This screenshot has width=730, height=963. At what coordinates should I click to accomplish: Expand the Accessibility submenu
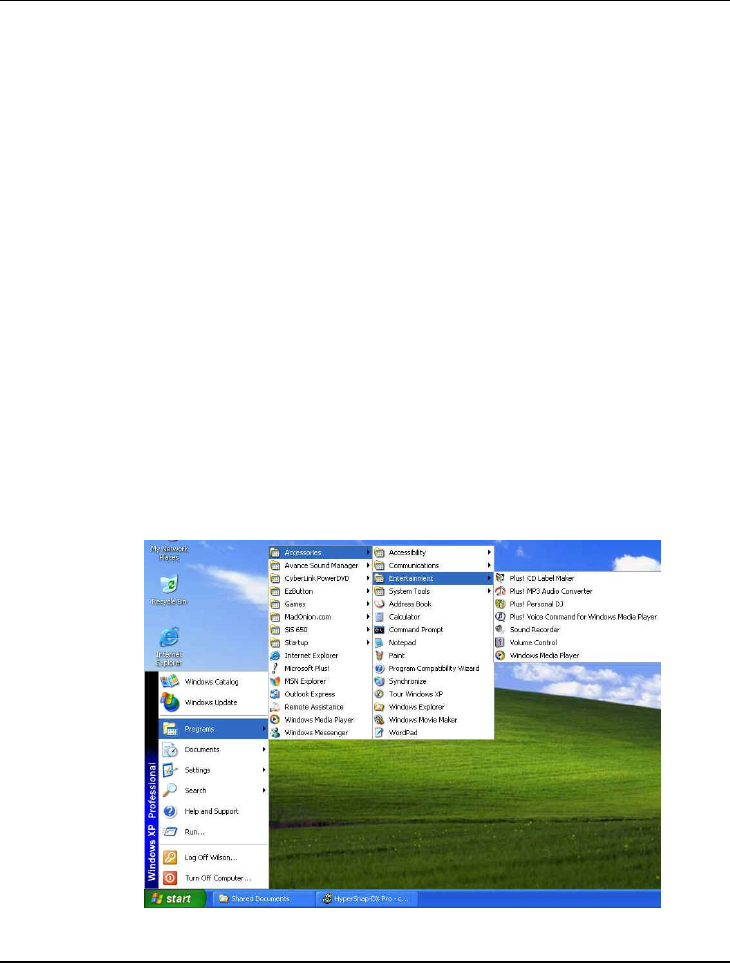[x=433, y=552]
